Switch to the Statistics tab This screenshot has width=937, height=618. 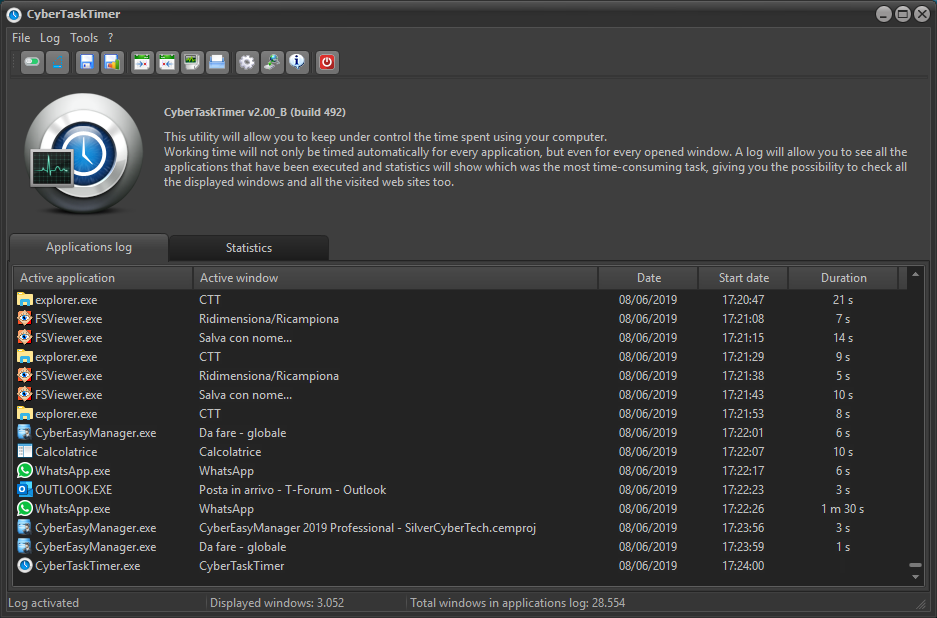pos(249,247)
